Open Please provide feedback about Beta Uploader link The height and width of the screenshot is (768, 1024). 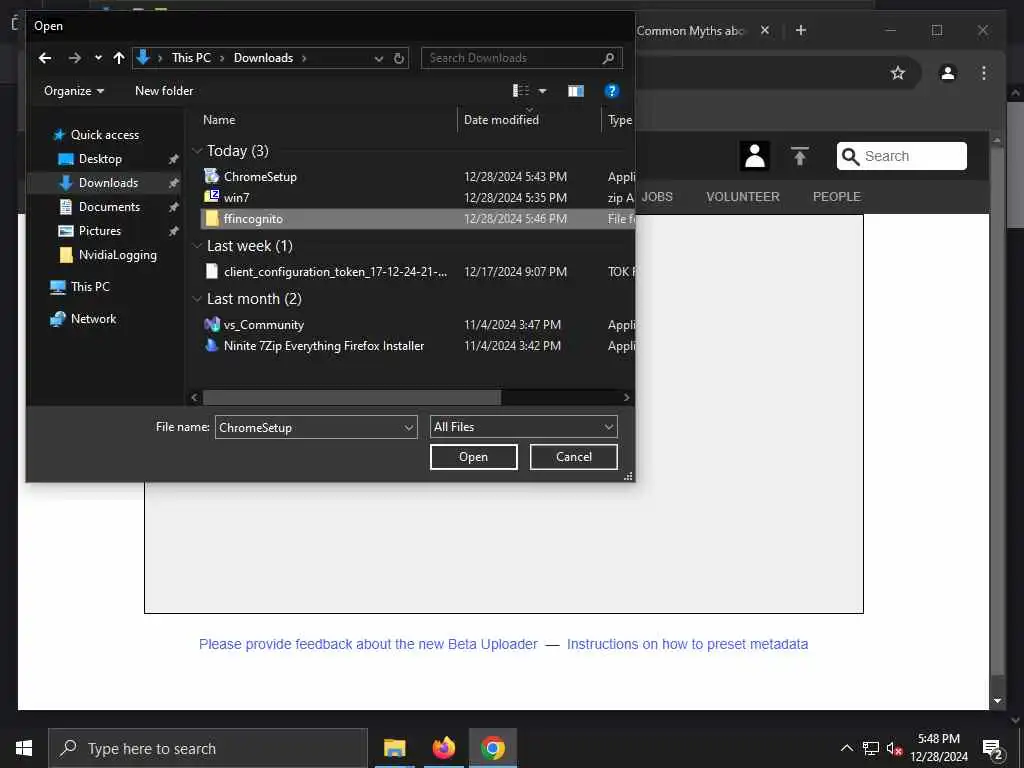pos(368,644)
